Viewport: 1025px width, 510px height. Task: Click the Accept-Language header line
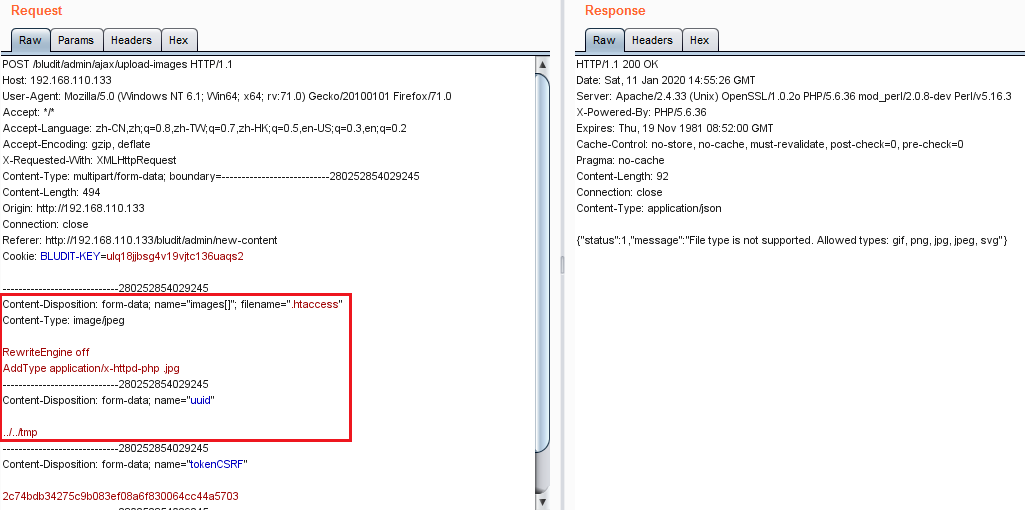click(205, 128)
